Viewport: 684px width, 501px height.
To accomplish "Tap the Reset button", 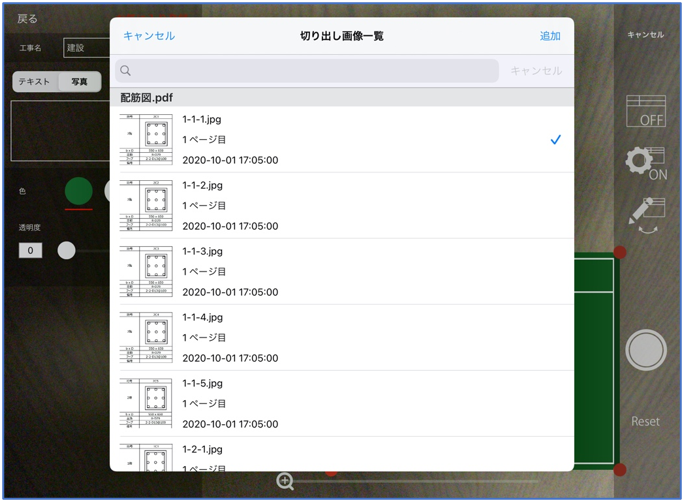I will (x=645, y=422).
